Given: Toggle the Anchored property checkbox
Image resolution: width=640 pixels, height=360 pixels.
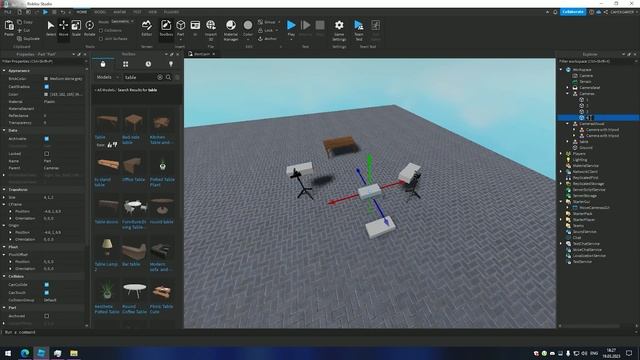Looking at the screenshot, I should [x=47, y=316].
